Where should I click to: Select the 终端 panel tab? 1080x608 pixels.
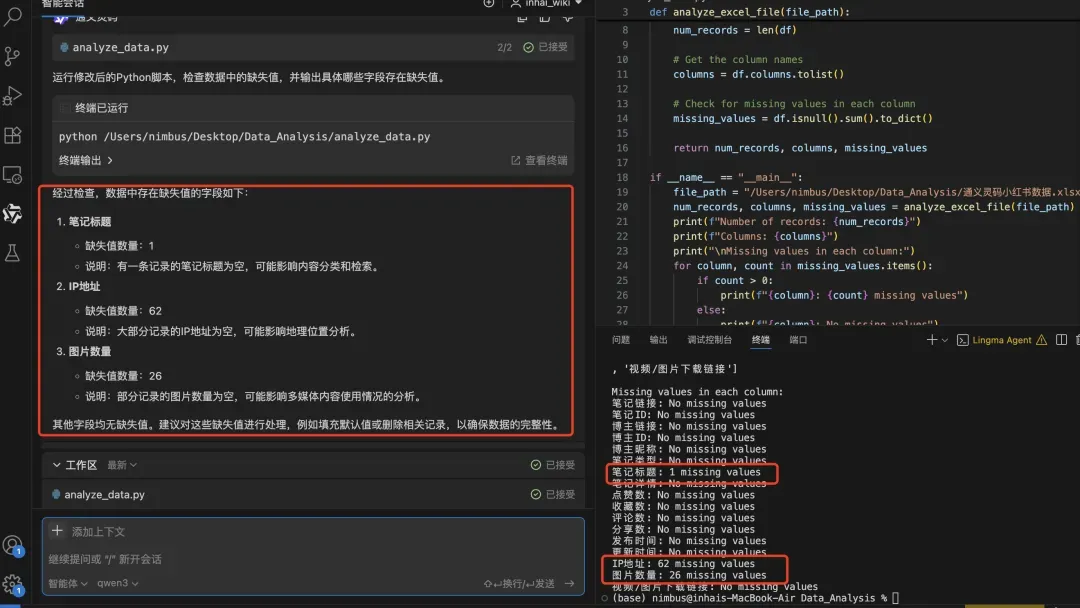coord(760,339)
